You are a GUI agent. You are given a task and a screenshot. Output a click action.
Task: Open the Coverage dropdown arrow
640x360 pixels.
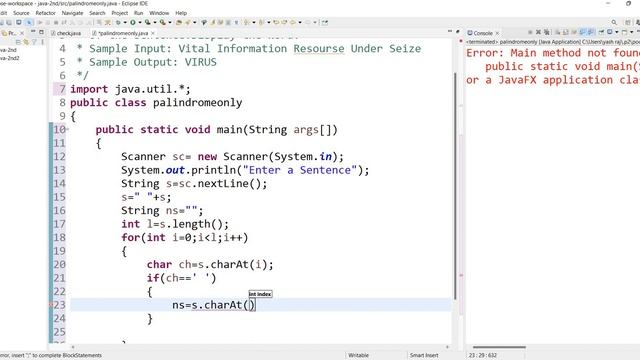155,22
